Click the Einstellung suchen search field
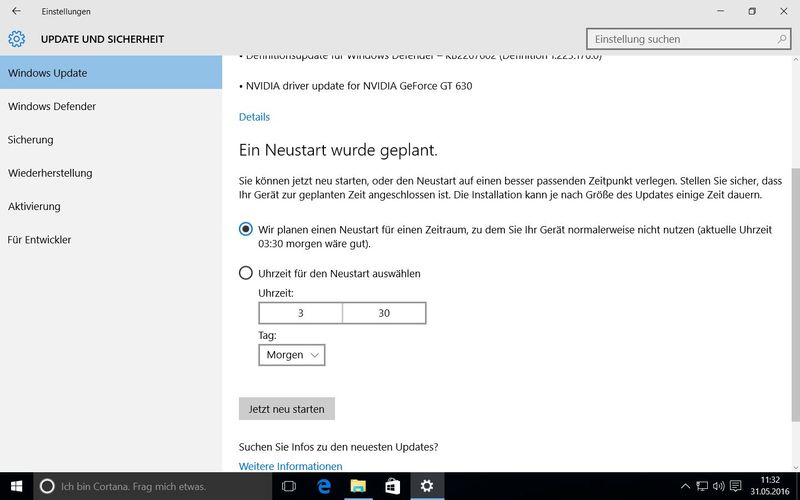 [688, 39]
